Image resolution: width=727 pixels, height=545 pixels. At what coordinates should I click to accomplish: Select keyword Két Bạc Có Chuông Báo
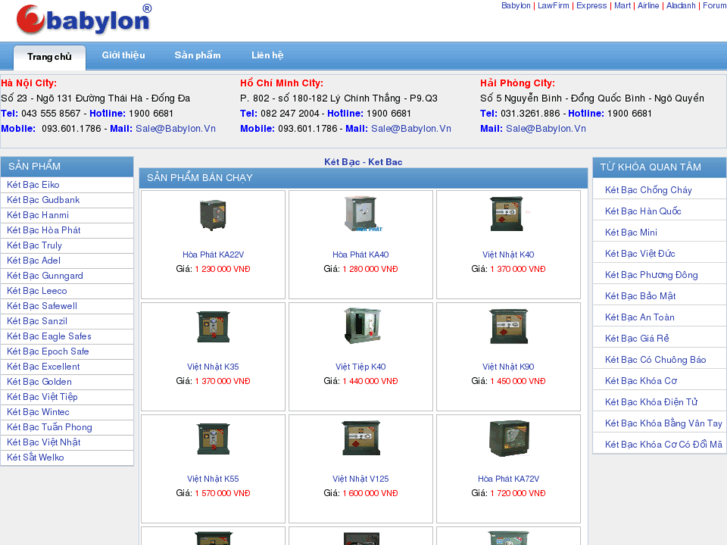pyautogui.click(x=656, y=360)
